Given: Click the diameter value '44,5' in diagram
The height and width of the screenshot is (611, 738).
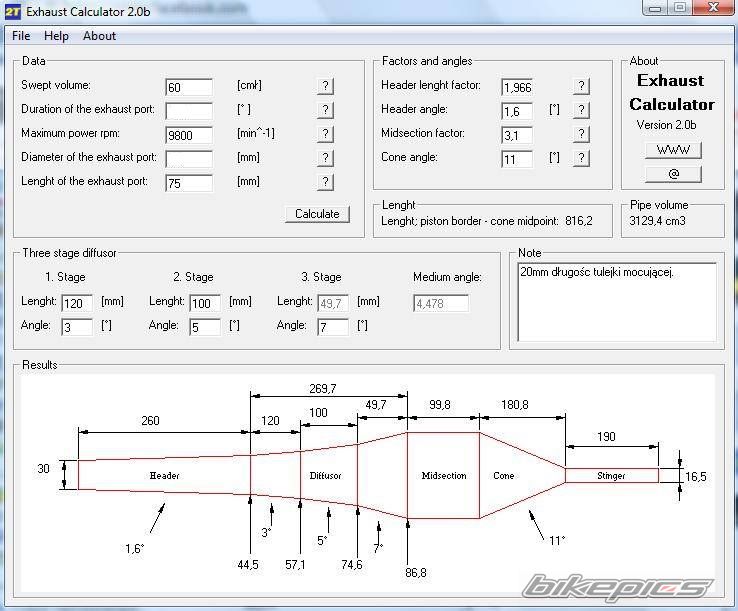Looking at the screenshot, I should 248,565.
